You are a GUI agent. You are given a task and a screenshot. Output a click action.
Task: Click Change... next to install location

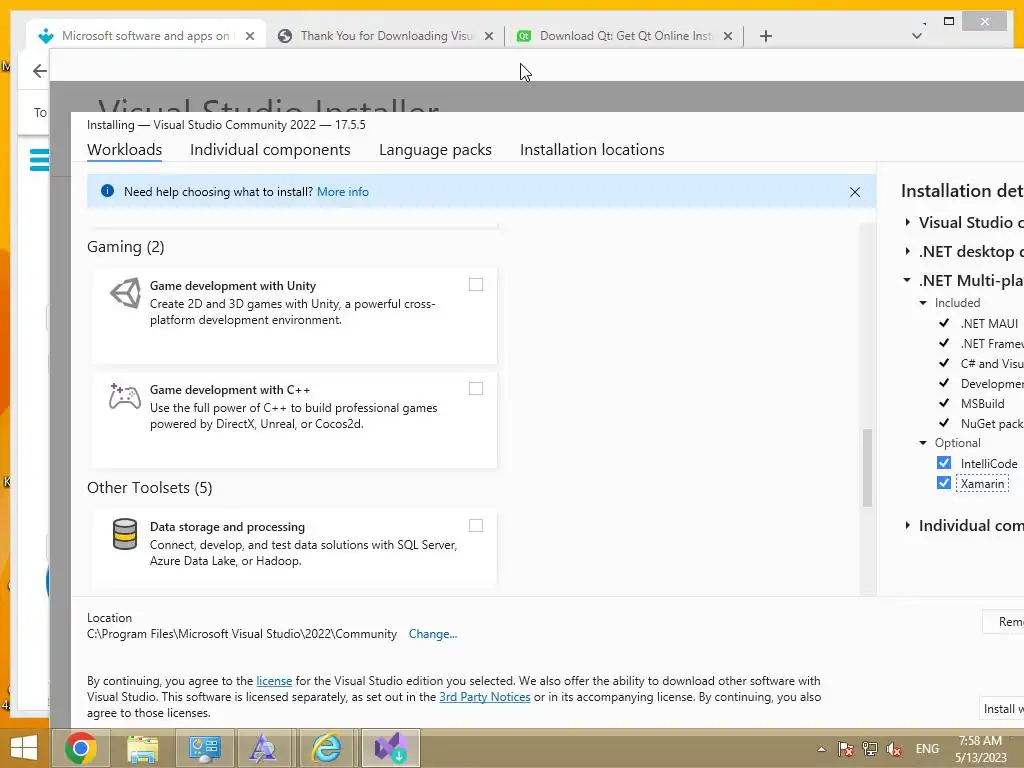pyautogui.click(x=433, y=634)
